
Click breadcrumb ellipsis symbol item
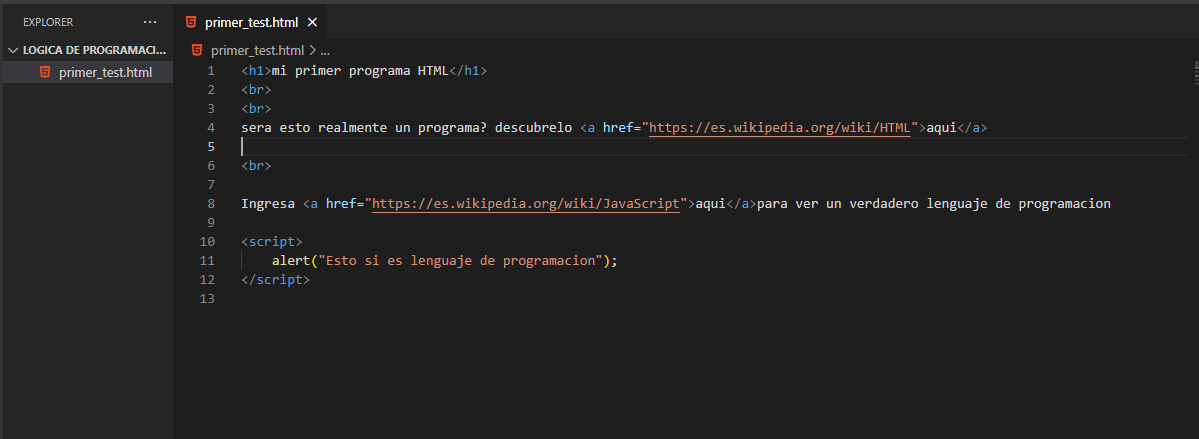click(x=324, y=51)
